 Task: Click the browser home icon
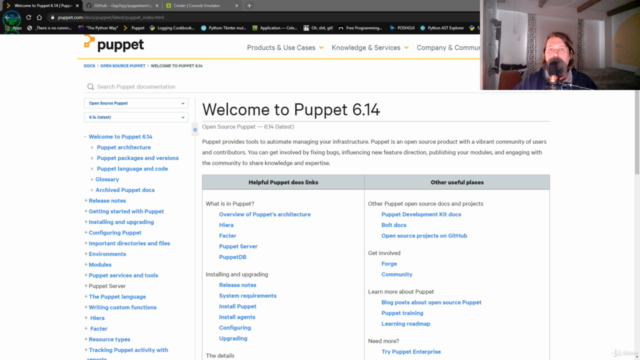click(39, 18)
